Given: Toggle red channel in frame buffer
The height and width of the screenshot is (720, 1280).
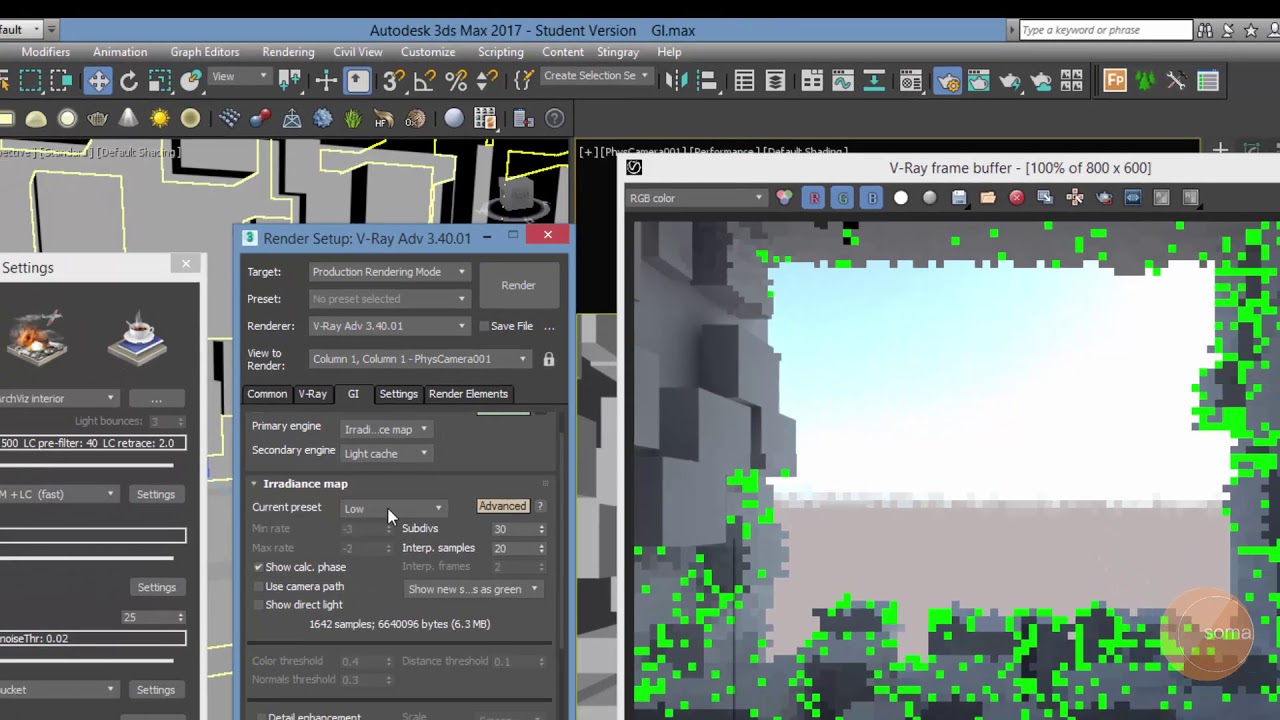Looking at the screenshot, I should pos(814,198).
